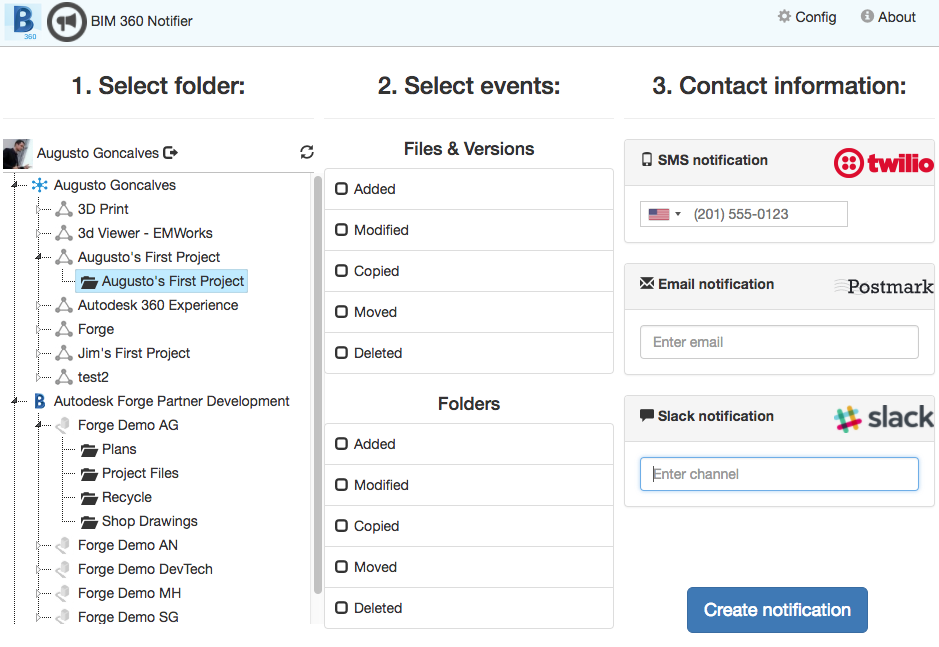This screenshot has height=647, width=939.
Task: Click the BIM 360 logo in the header
Action: coord(23,21)
